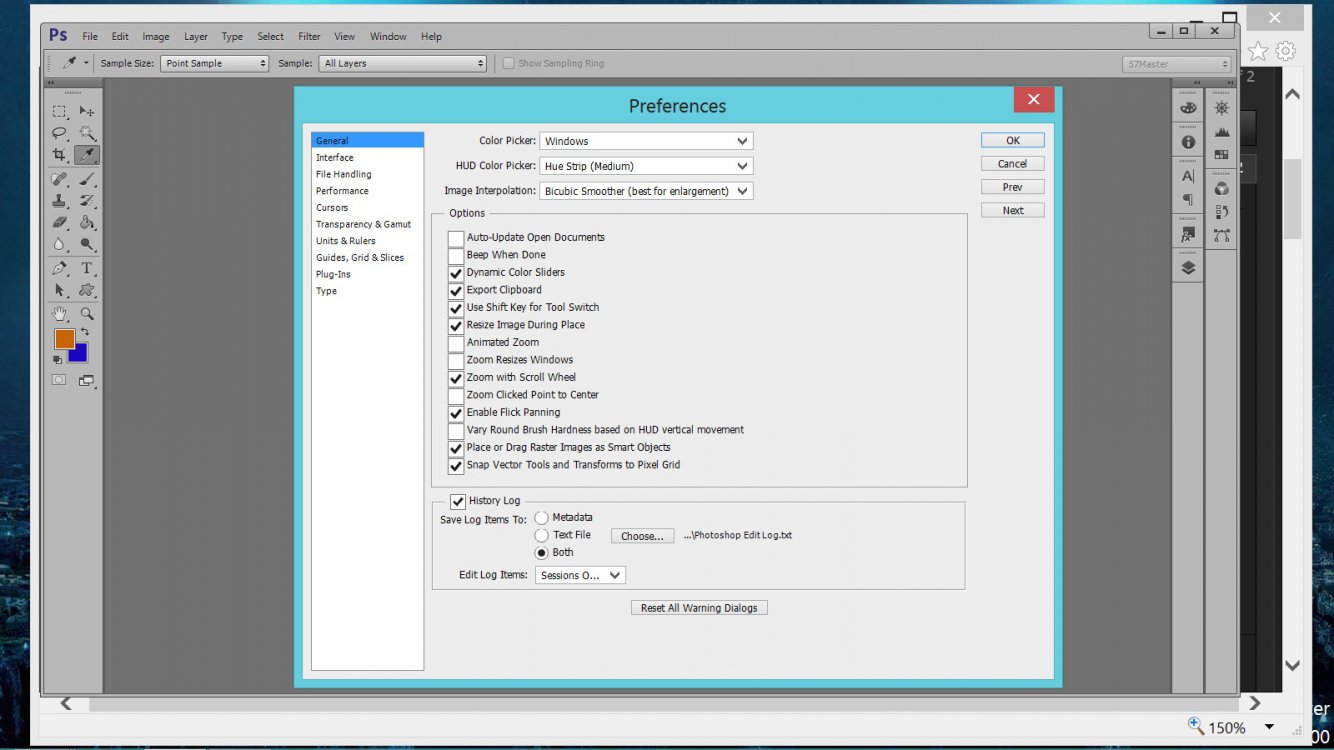Open the Layers panel icon
This screenshot has width=1334, height=750.
tap(1188, 268)
